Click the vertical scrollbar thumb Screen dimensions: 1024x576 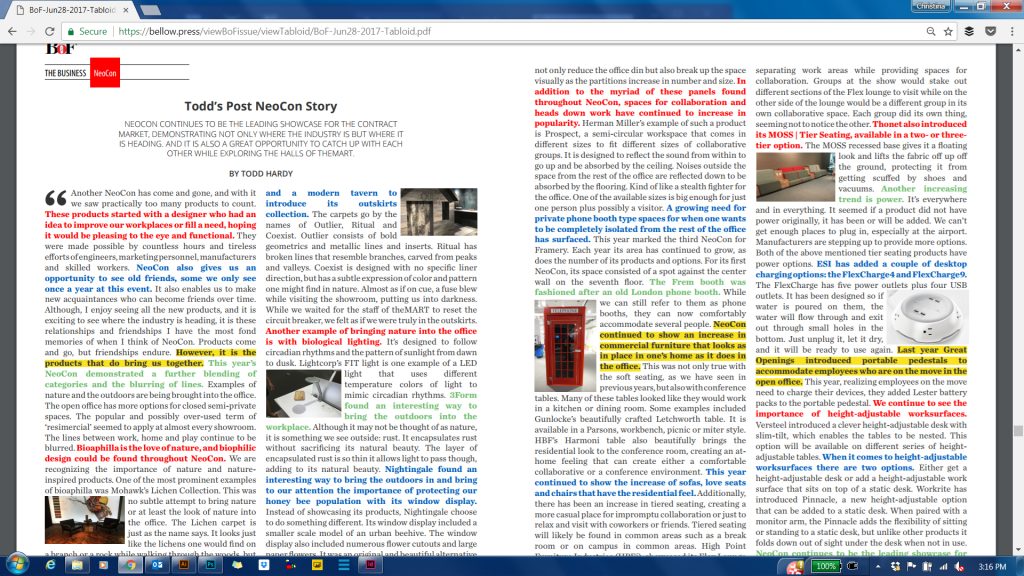point(1018,430)
